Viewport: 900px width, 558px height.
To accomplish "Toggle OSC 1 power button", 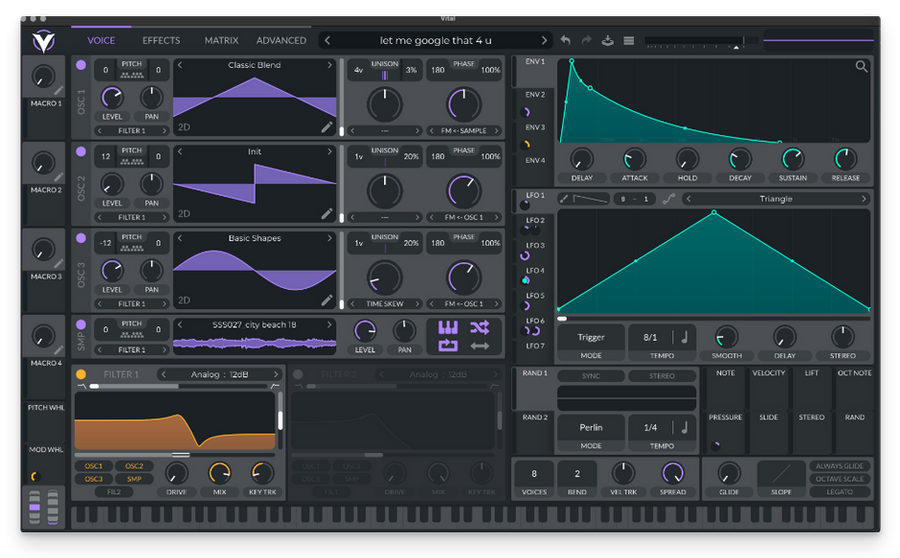I will (81, 65).
